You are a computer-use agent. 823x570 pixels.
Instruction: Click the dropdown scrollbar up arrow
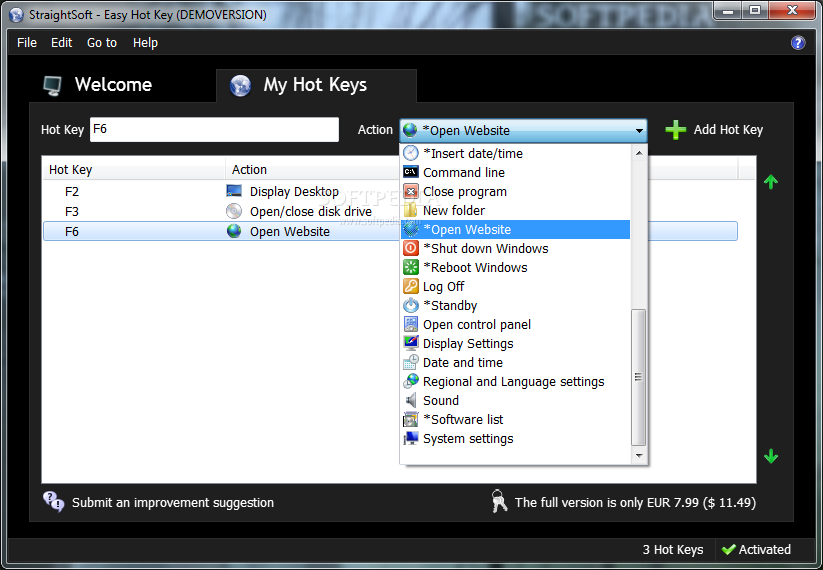pyautogui.click(x=639, y=153)
